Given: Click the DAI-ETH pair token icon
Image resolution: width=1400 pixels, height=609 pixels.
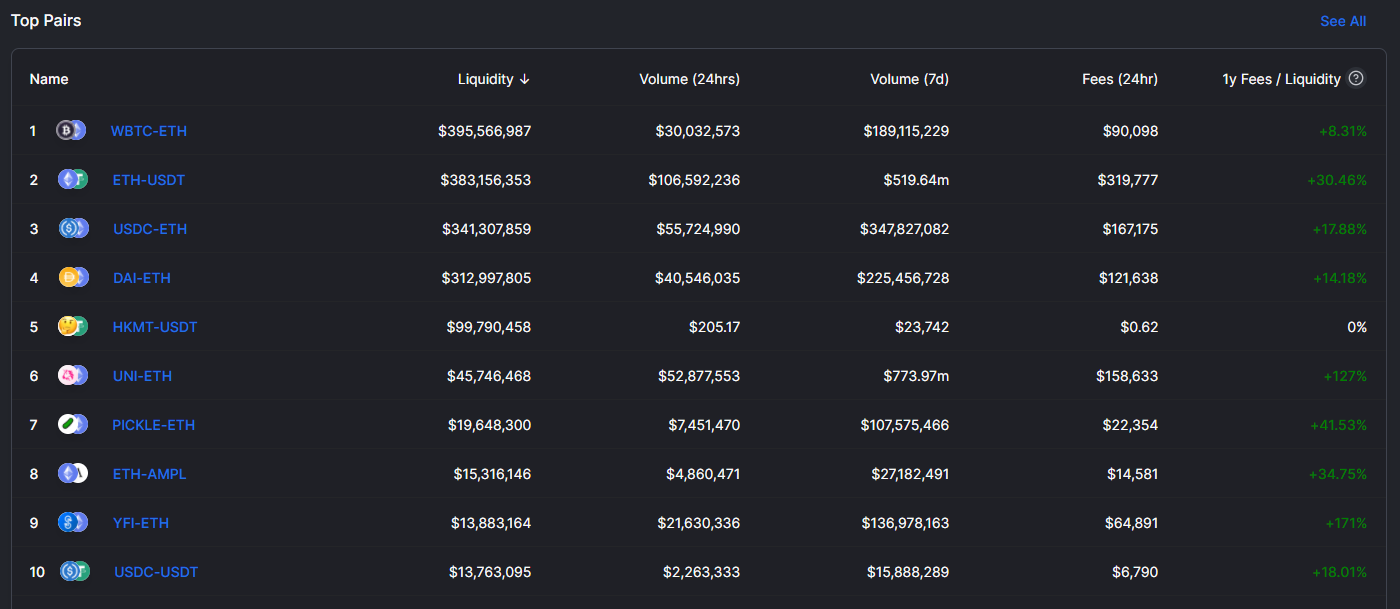Looking at the screenshot, I should [x=74, y=278].
